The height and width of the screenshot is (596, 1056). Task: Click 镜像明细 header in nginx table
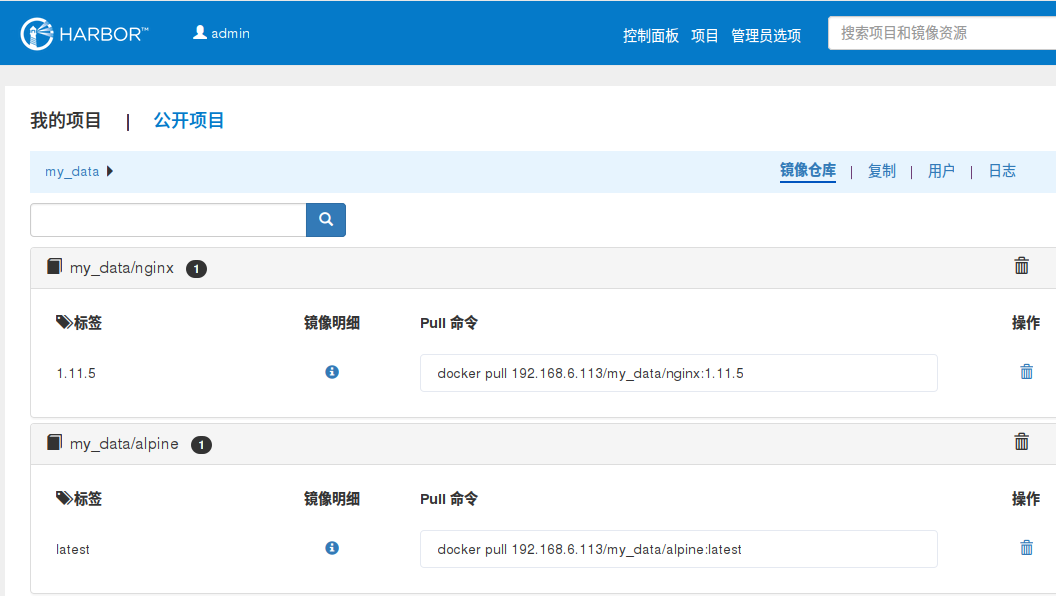click(332, 323)
